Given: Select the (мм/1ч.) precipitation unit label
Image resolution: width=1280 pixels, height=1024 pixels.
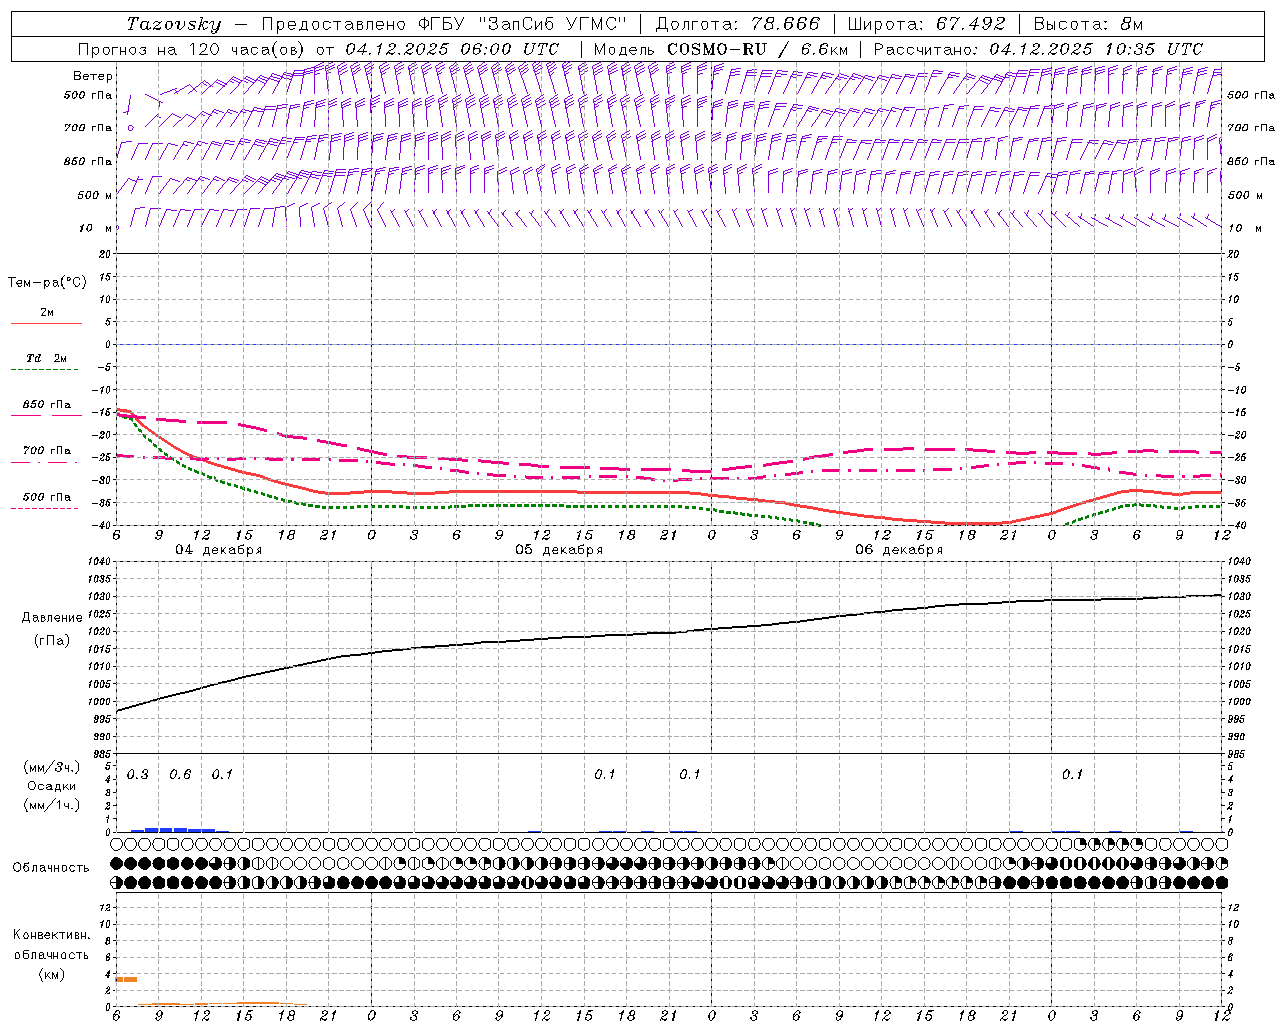Looking at the screenshot, I should (x=51, y=805).
